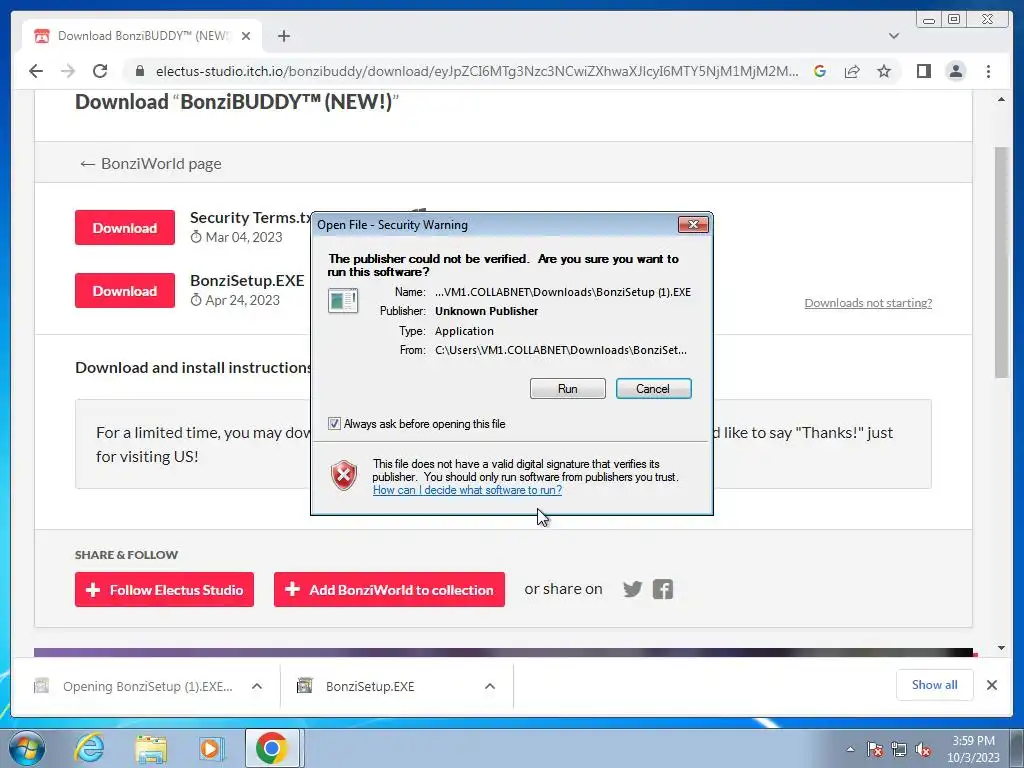The image size is (1024, 768).
Task: Open the Windows Start menu
Action: tap(27, 748)
